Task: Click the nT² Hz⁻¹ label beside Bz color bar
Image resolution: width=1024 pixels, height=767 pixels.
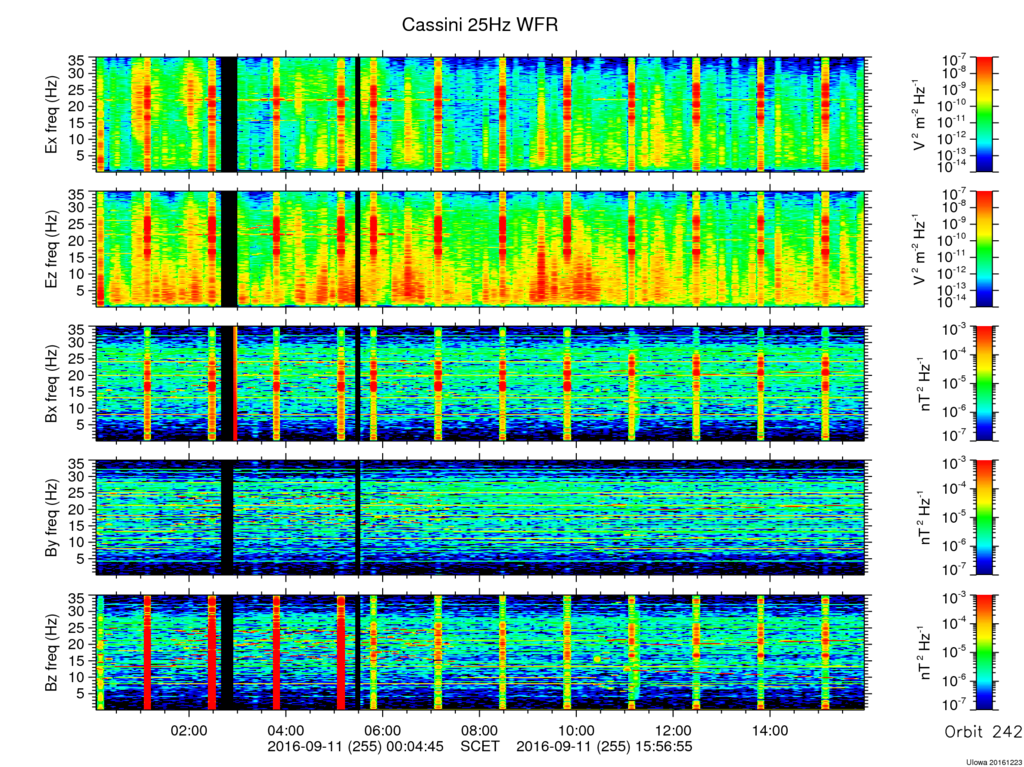Action: point(923,652)
